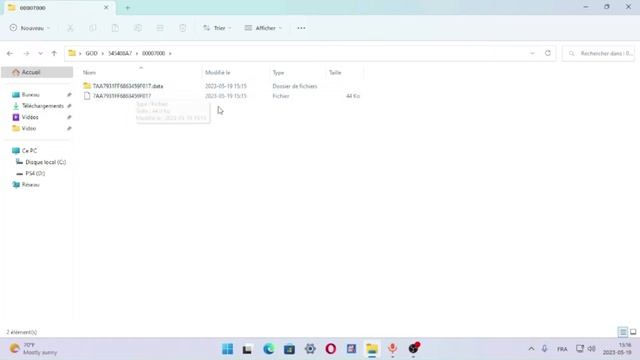This screenshot has width=640, height=360.
Task: Click the Paste toolbar icon
Action: coord(115,28)
